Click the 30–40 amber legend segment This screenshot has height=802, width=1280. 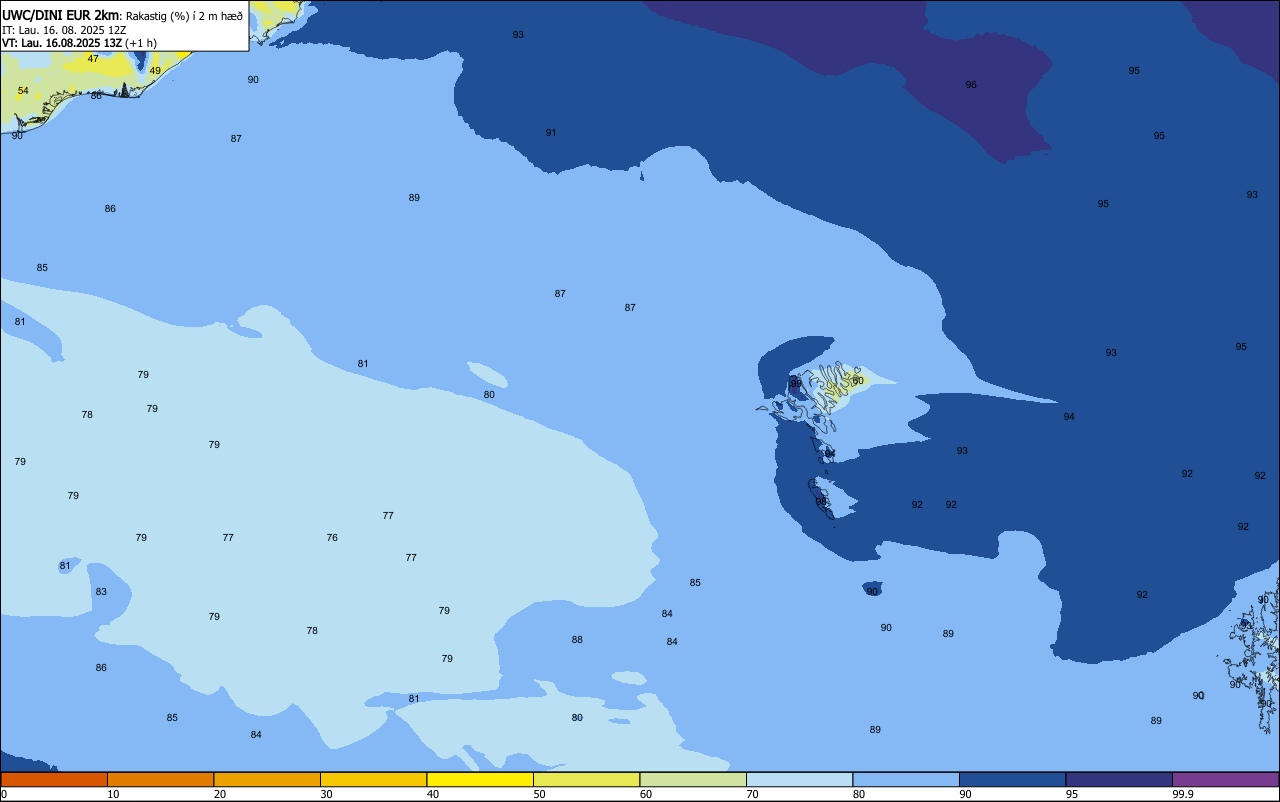tap(373, 779)
